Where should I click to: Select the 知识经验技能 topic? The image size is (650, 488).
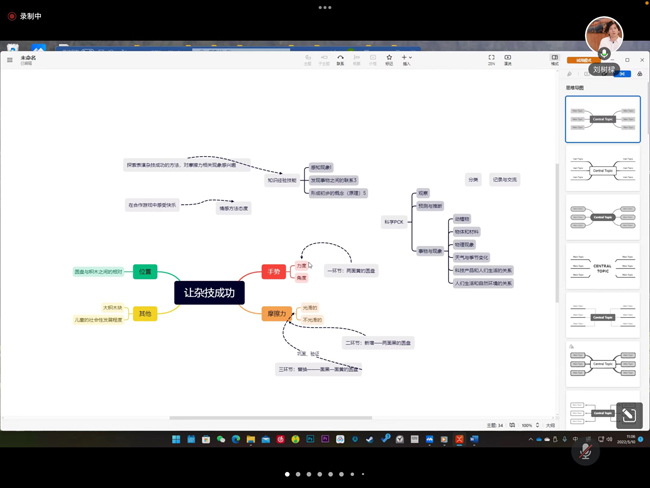pyautogui.click(x=282, y=180)
